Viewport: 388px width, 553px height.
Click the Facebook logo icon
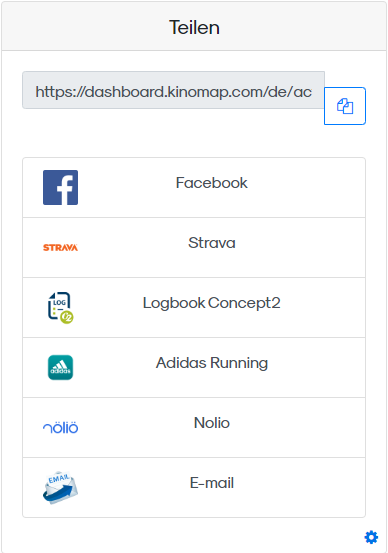[x=60, y=187]
